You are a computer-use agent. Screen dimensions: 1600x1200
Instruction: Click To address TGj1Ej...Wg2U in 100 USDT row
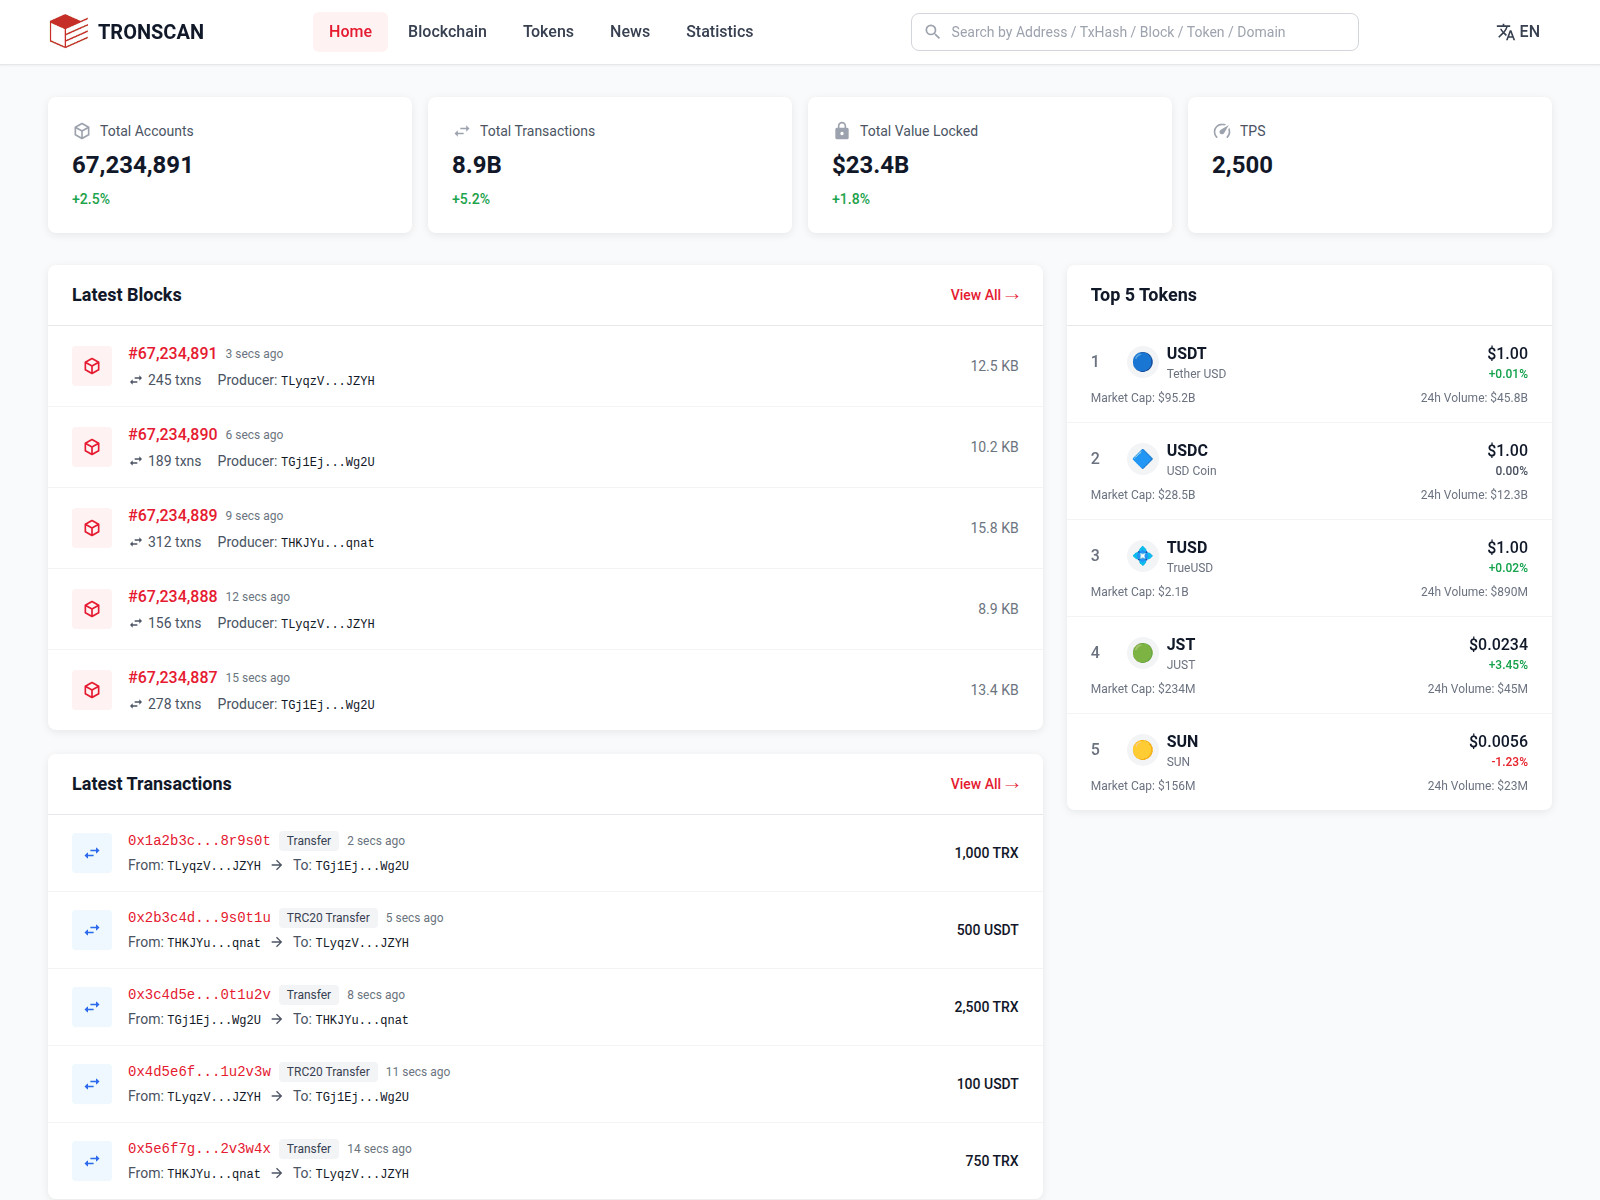point(362,1097)
